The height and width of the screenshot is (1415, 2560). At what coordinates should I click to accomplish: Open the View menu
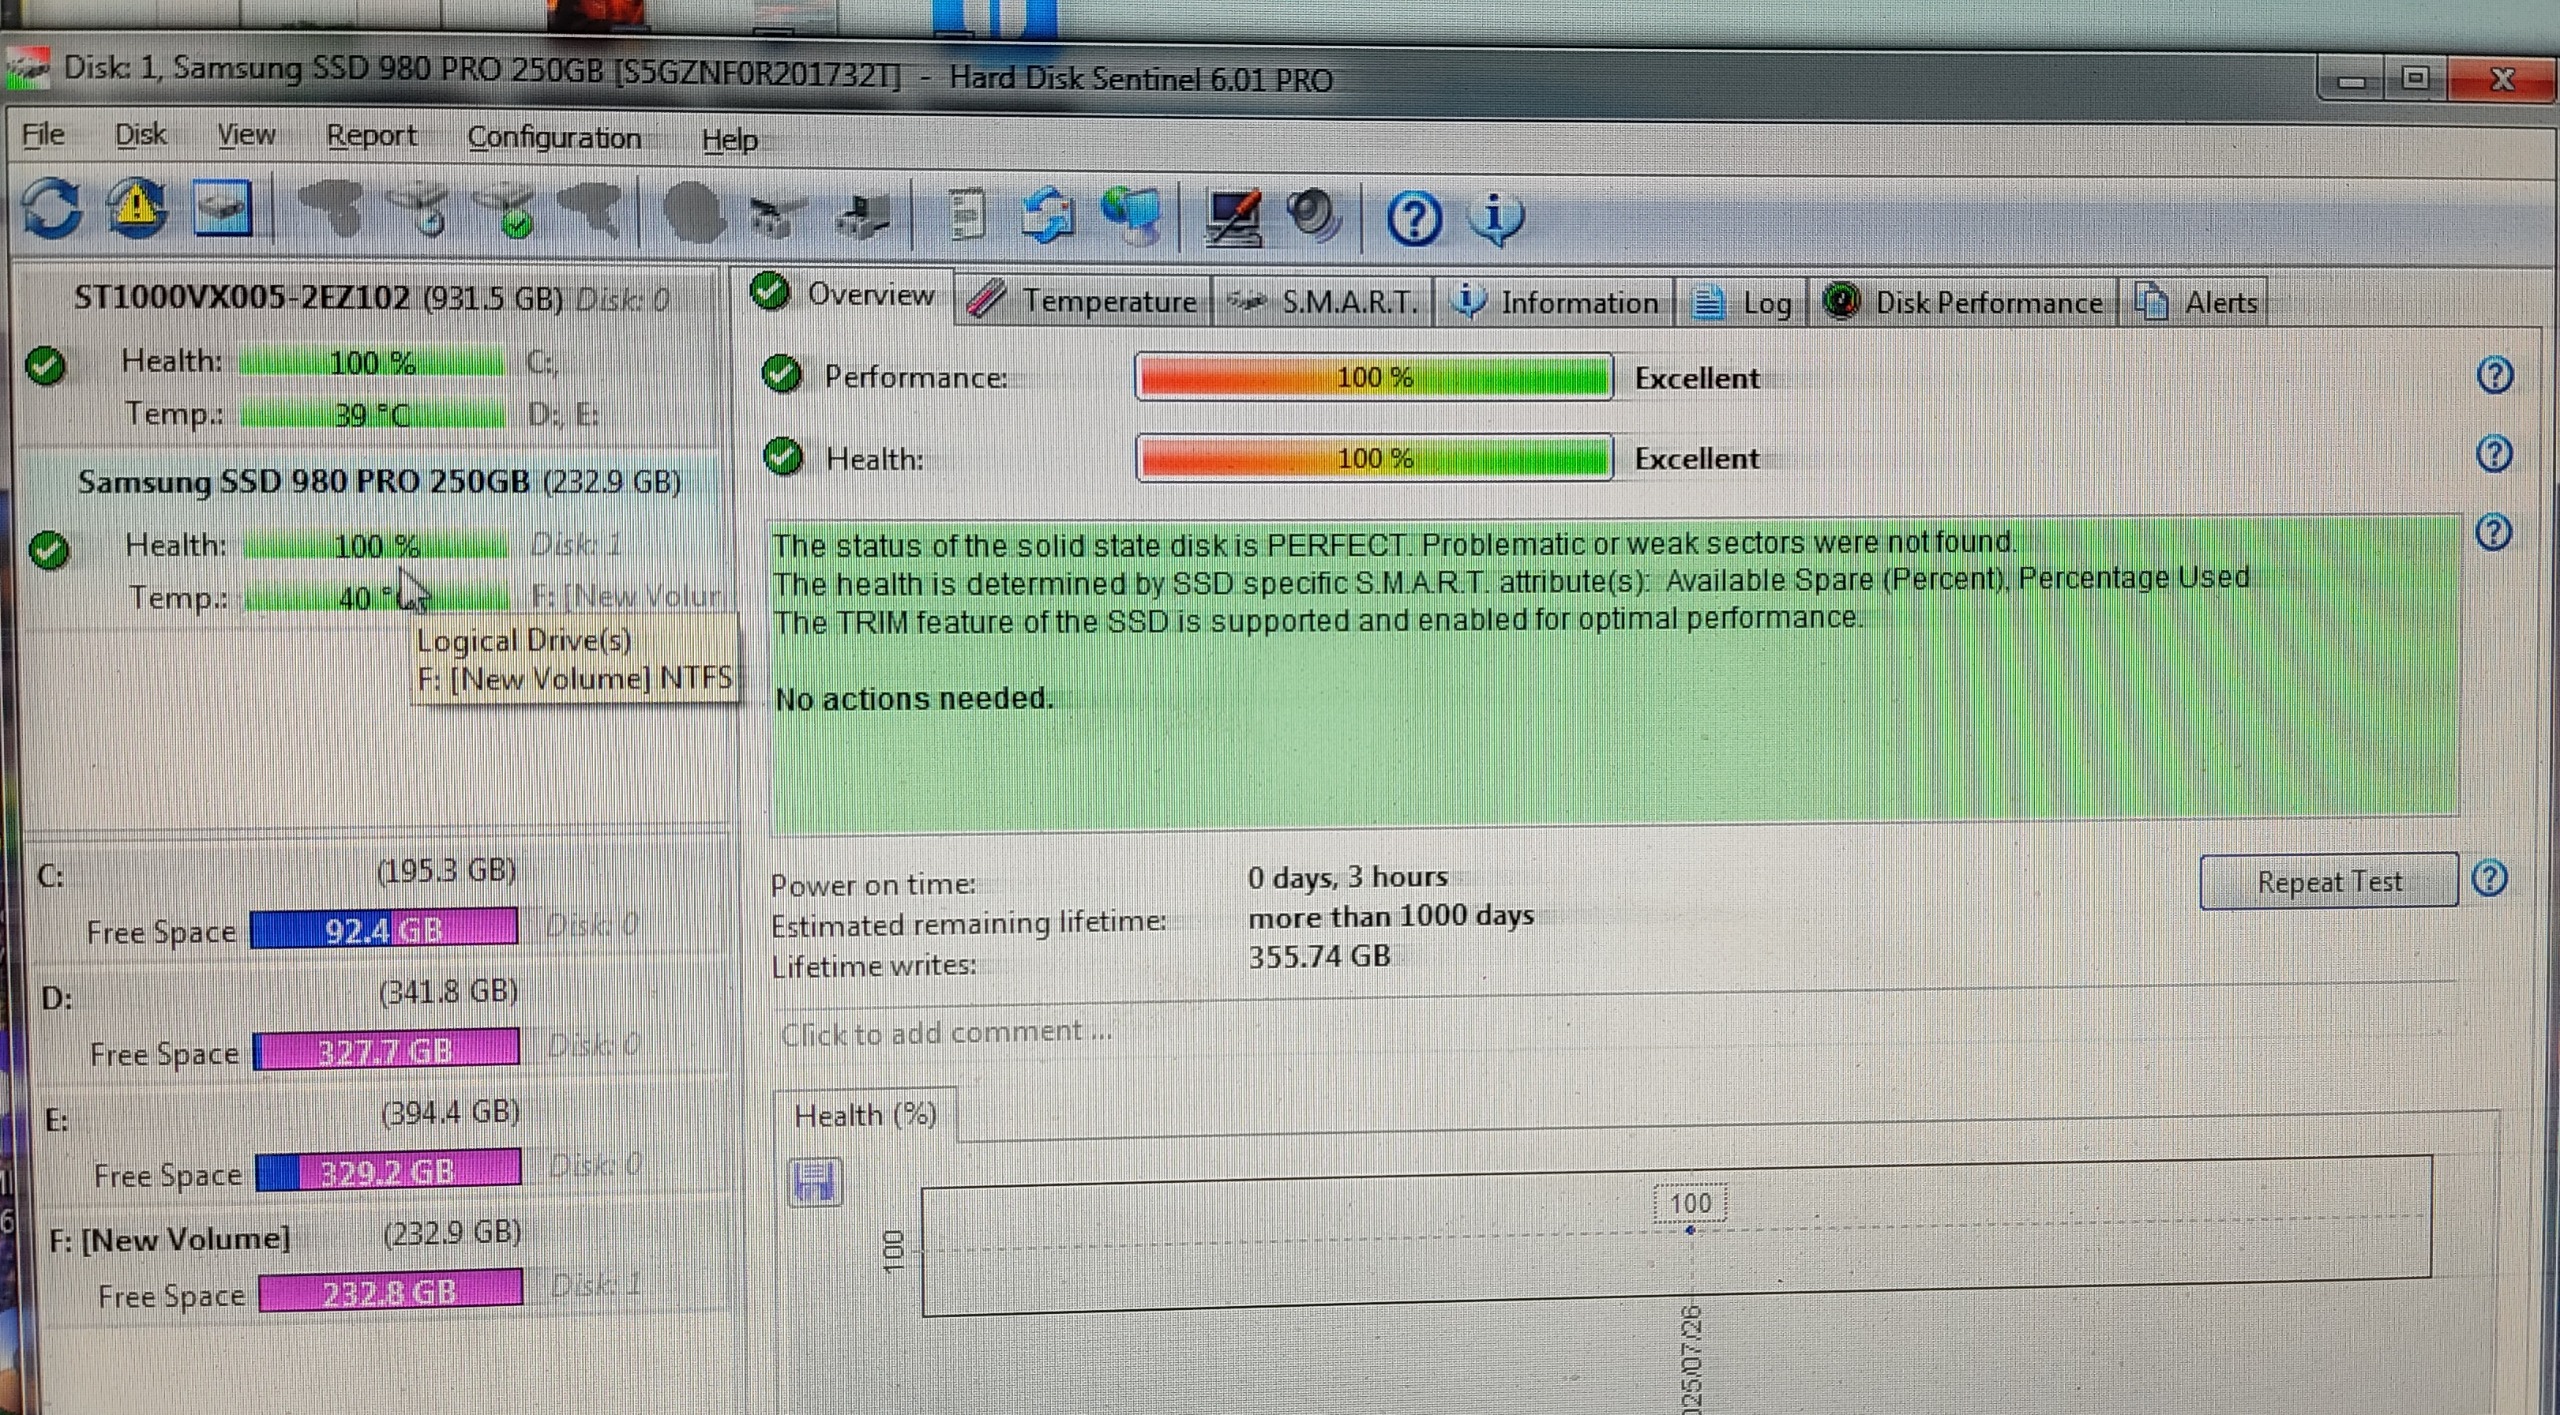(x=246, y=135)
